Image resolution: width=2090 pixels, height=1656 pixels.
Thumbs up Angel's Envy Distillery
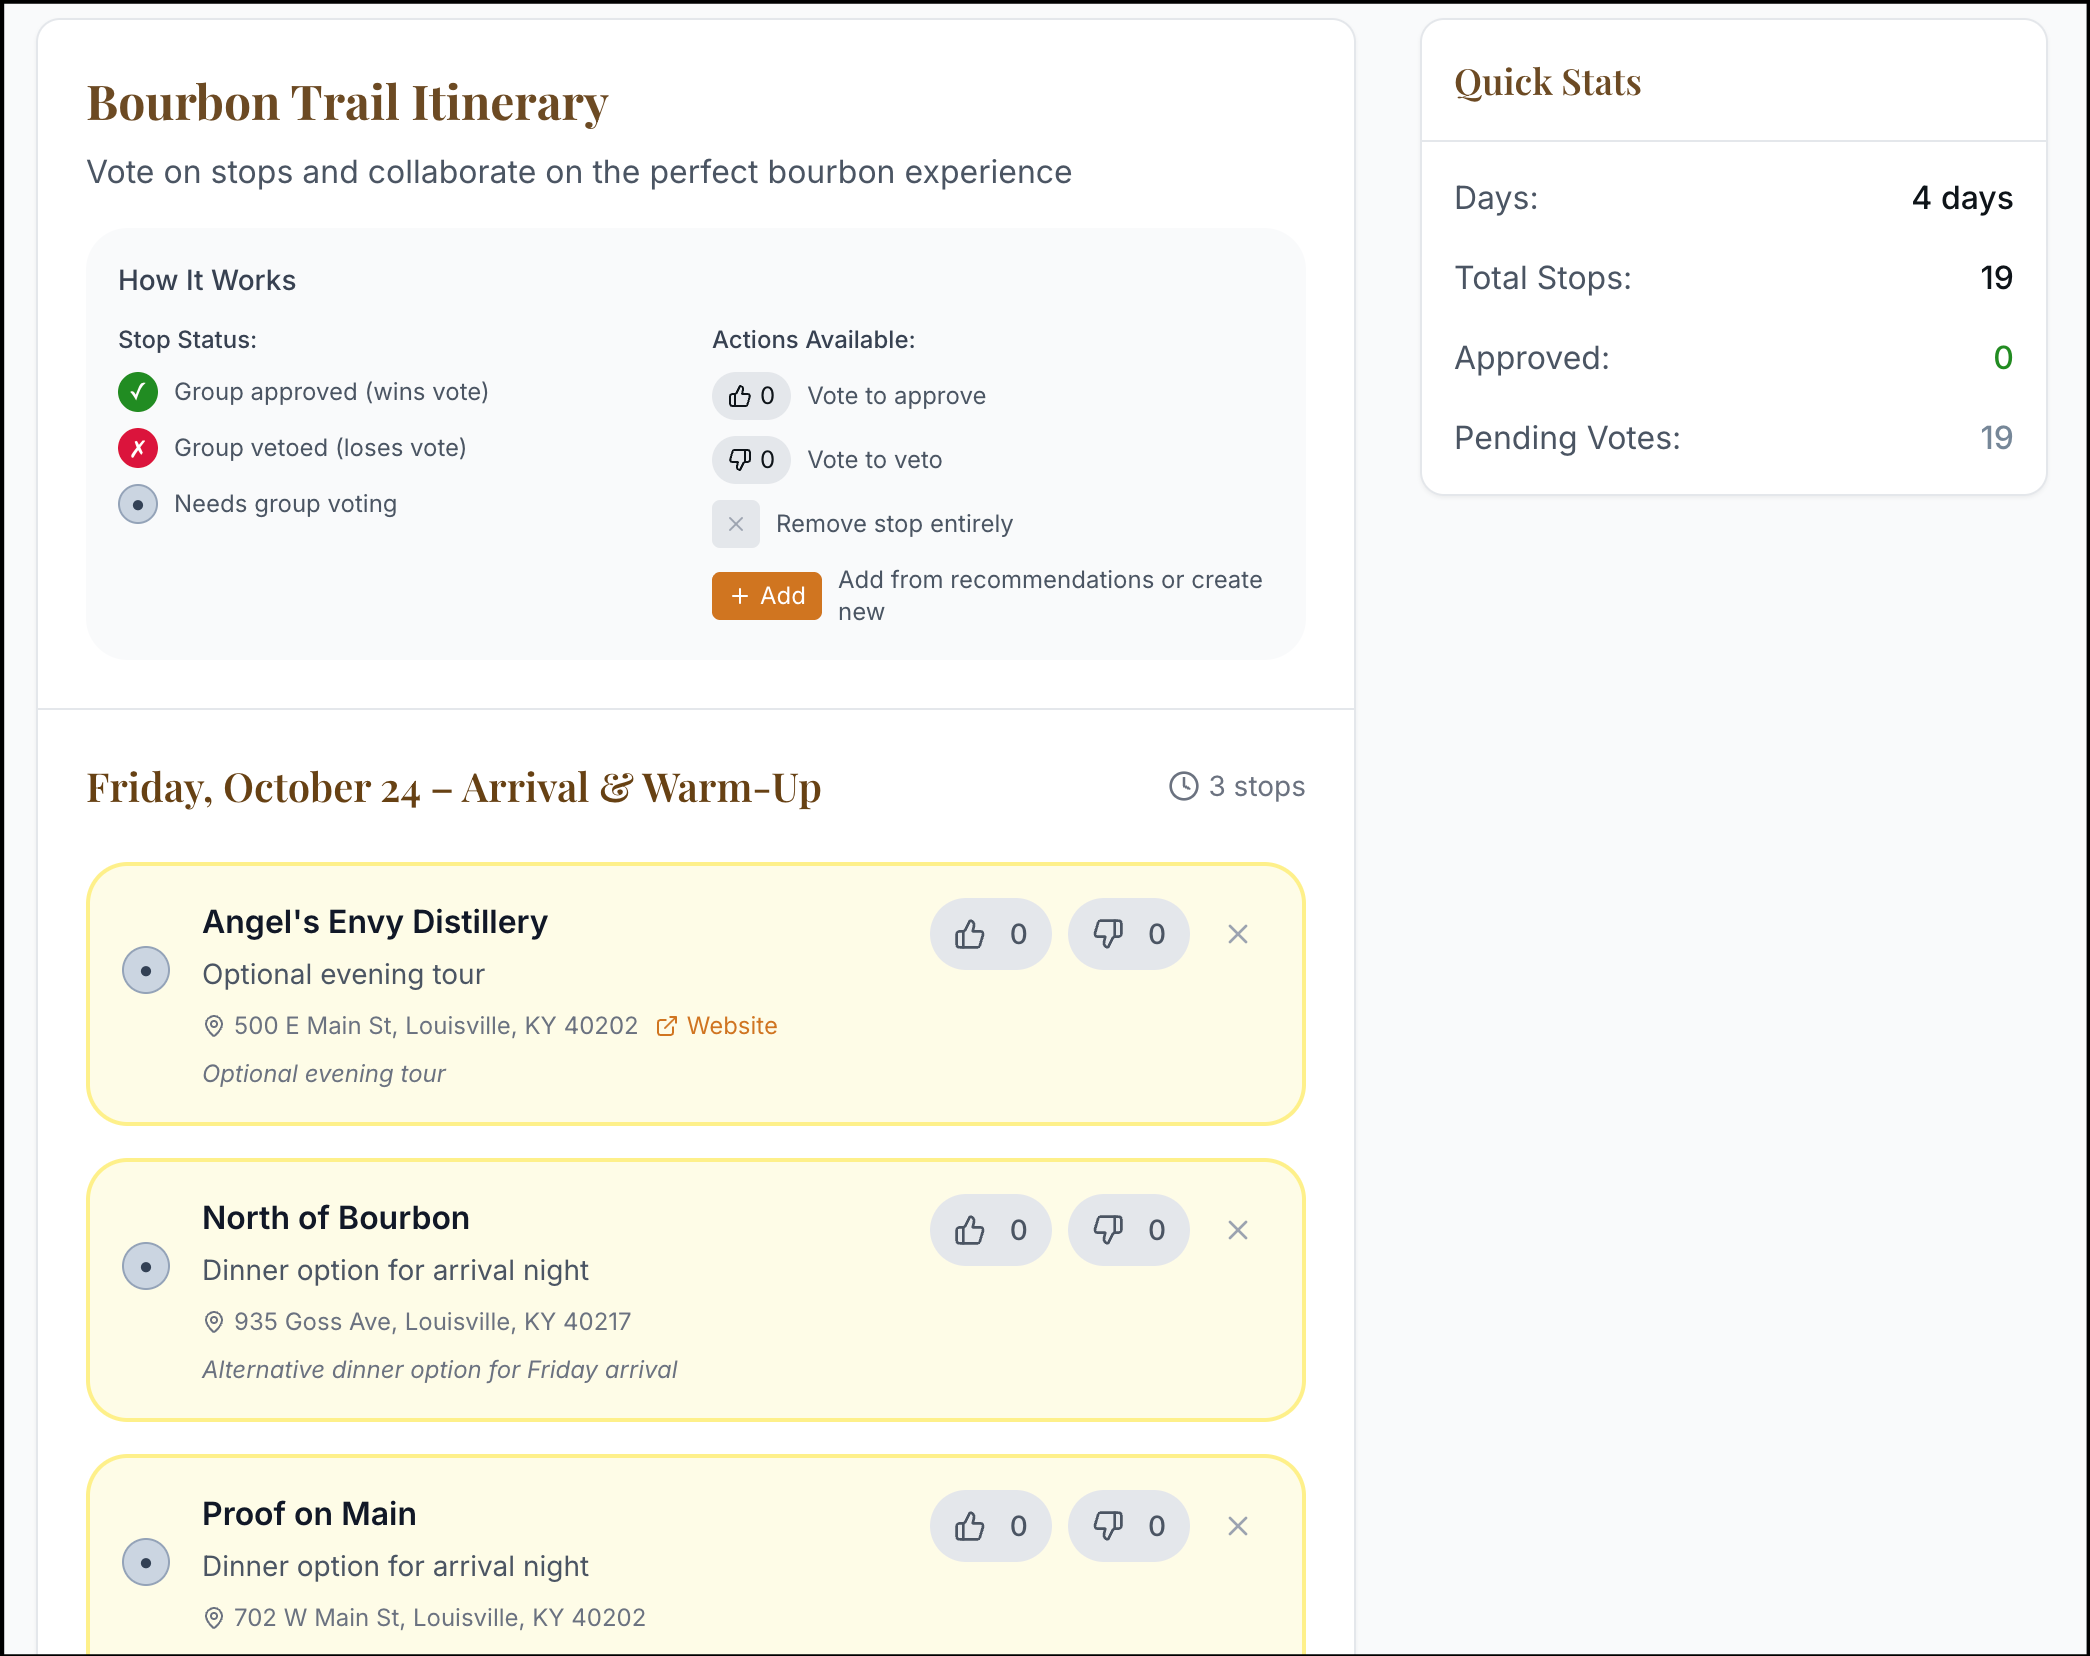coord(989,934)
